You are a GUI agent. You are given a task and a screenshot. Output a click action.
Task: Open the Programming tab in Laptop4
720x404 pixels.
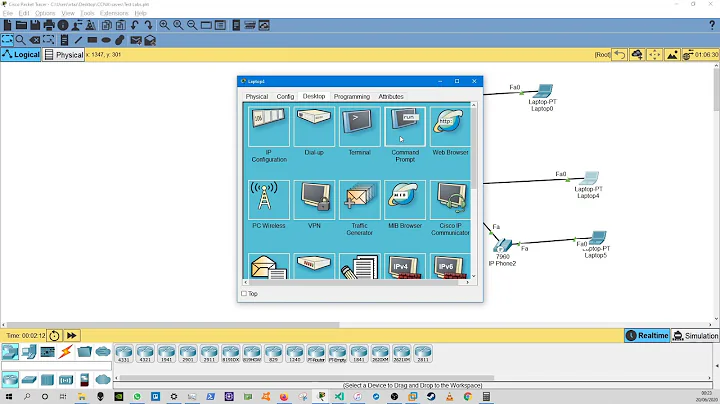coord(352,96)
